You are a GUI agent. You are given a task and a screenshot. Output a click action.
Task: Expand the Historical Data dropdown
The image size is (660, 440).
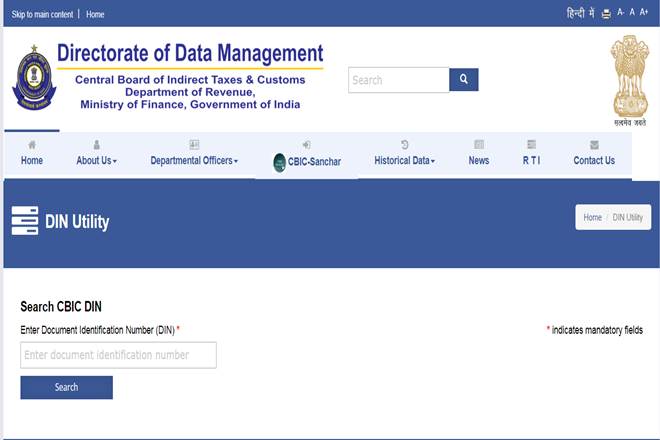(x=404, y=160)
